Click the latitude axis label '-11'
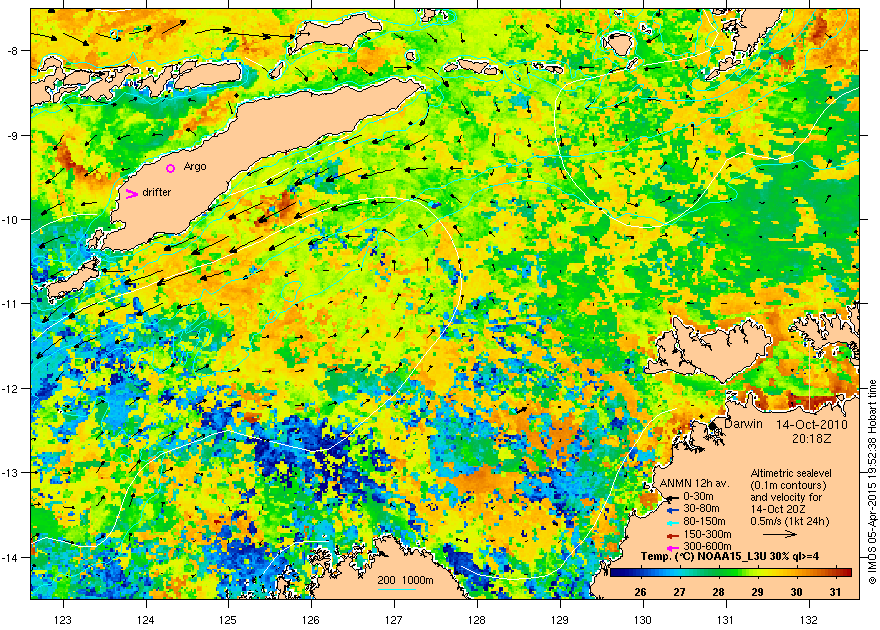The image size is (880, 630). click(x=10, y=303)
